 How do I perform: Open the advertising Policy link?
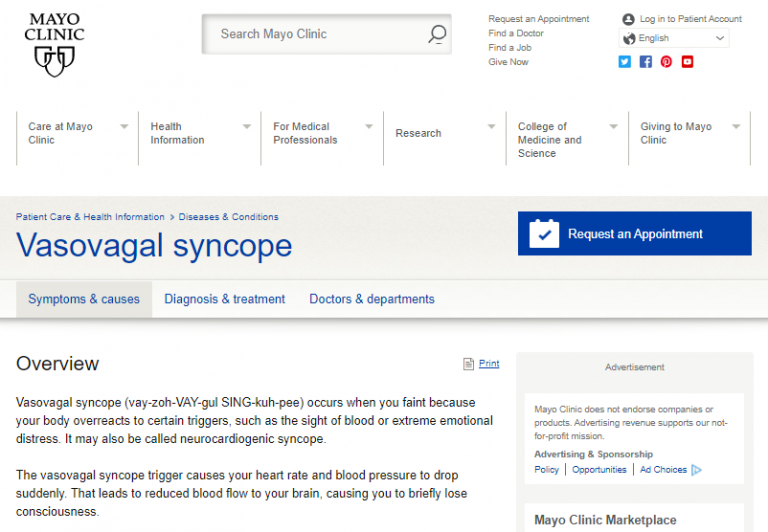point(547,470)
